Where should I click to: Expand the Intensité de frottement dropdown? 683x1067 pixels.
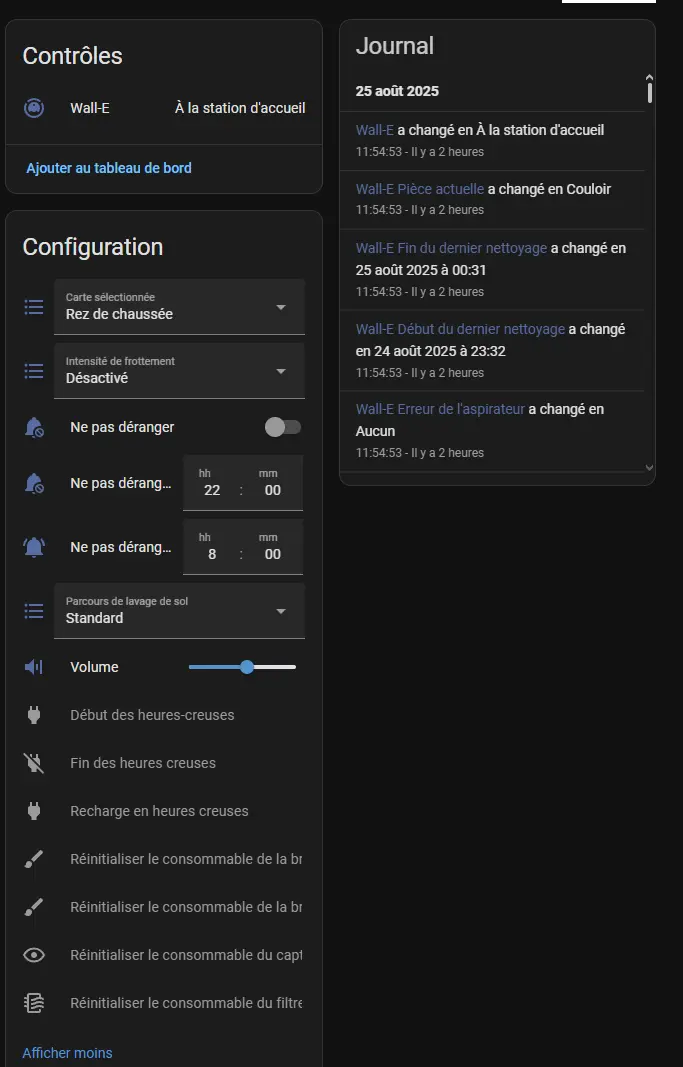[180, 371]
